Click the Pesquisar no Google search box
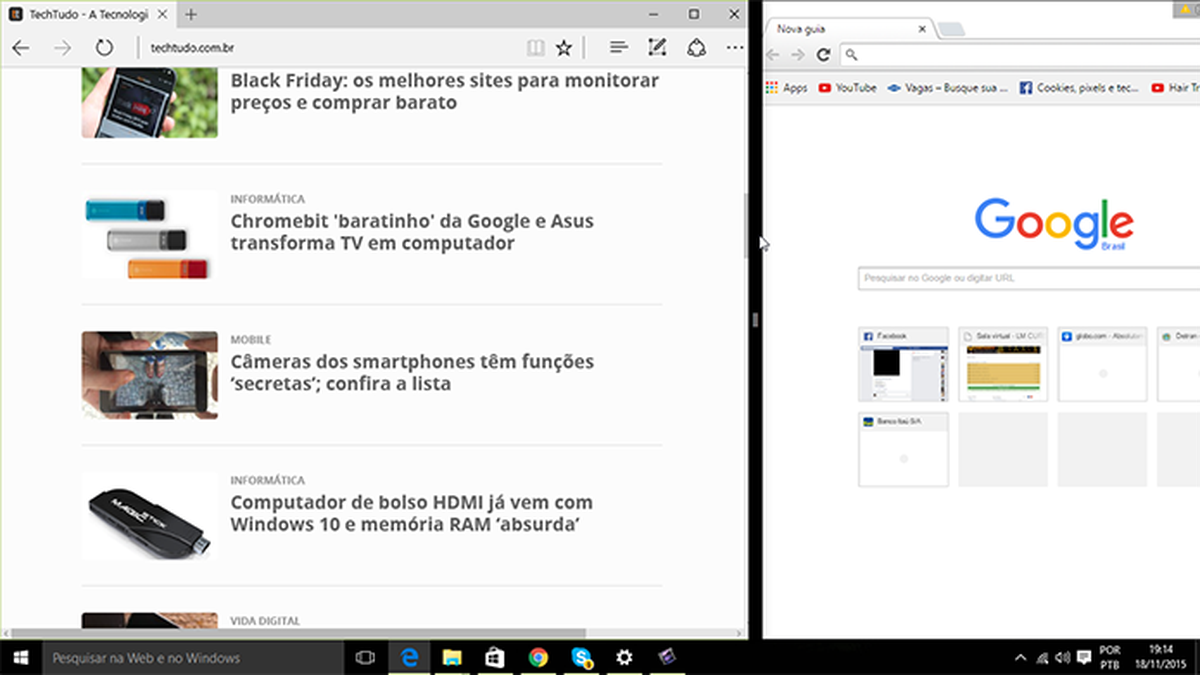 point(1028,278)
